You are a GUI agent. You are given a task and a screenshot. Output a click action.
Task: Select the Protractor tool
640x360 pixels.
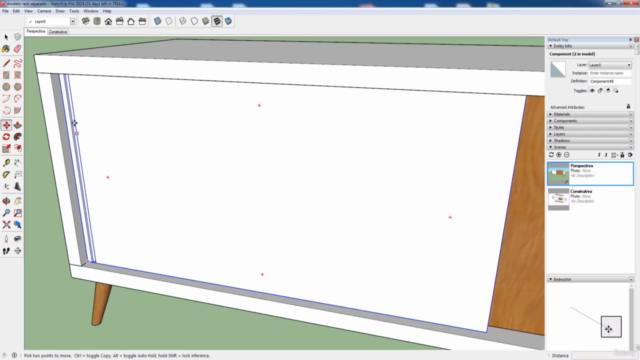(x=6, y=175)
